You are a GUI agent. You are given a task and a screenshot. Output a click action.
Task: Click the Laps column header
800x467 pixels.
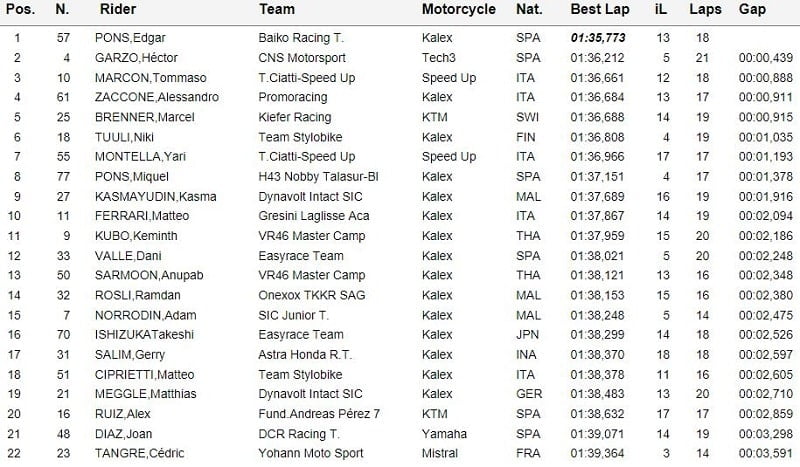click(704, 9)
